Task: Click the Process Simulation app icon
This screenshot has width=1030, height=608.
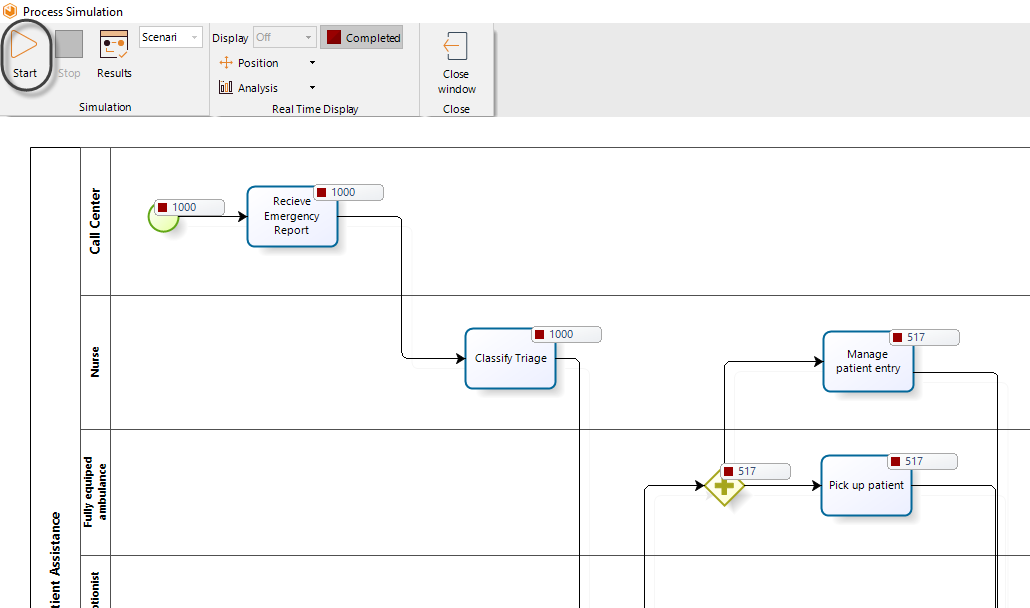Action: click(x=10, y=11)
